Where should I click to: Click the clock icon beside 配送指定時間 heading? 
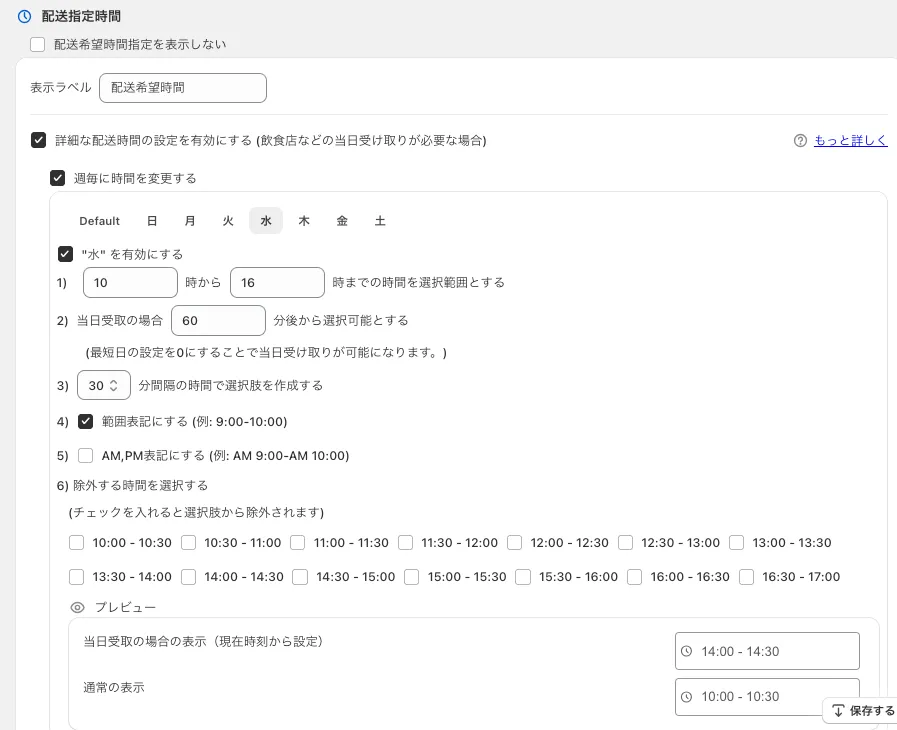(25, 17)
